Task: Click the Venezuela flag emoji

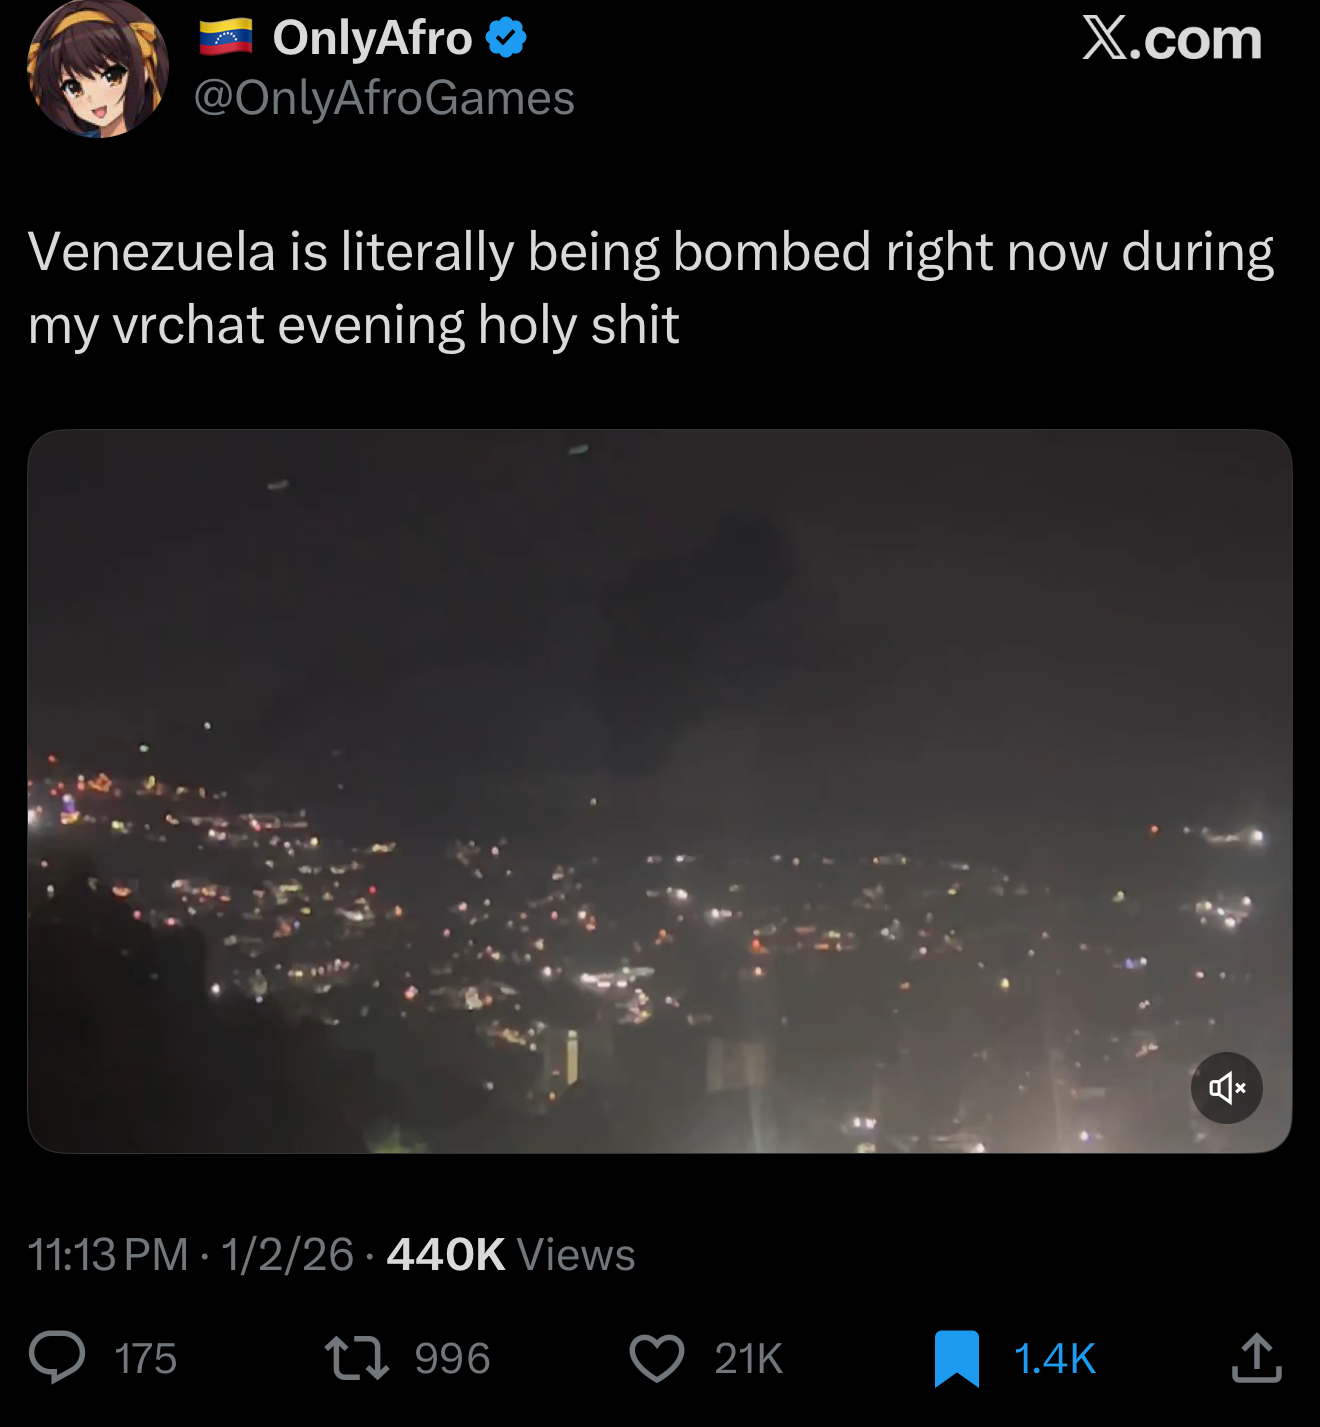Action: coord(225,38)
